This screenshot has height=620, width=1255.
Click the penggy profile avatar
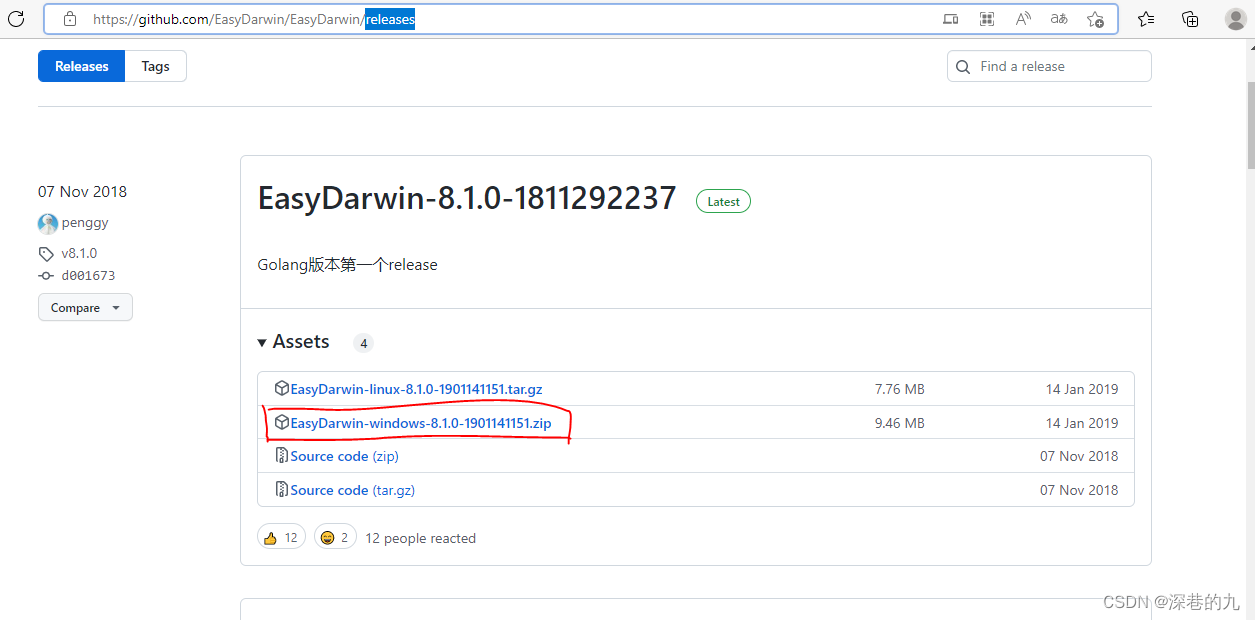(x=47, y=223)
